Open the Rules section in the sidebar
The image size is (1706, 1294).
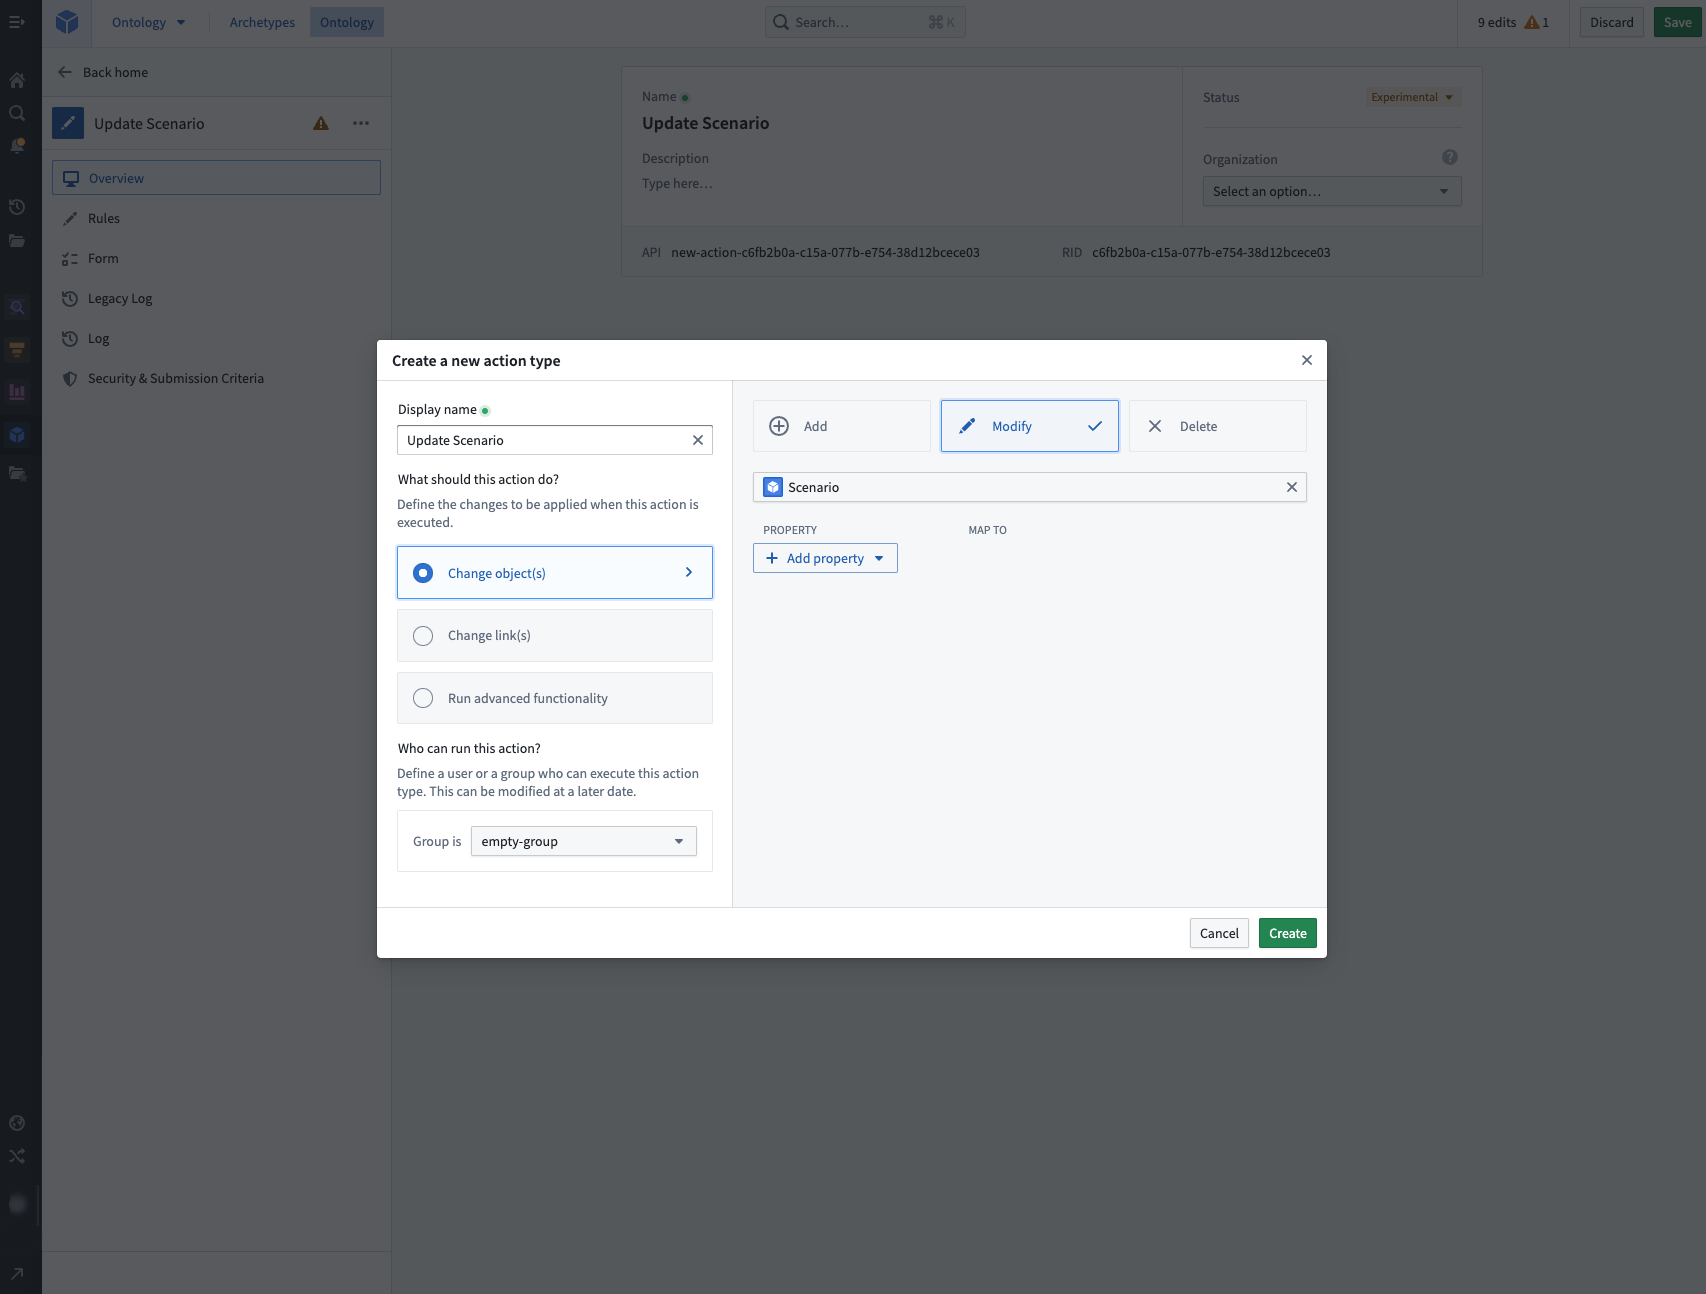[216, 218]
